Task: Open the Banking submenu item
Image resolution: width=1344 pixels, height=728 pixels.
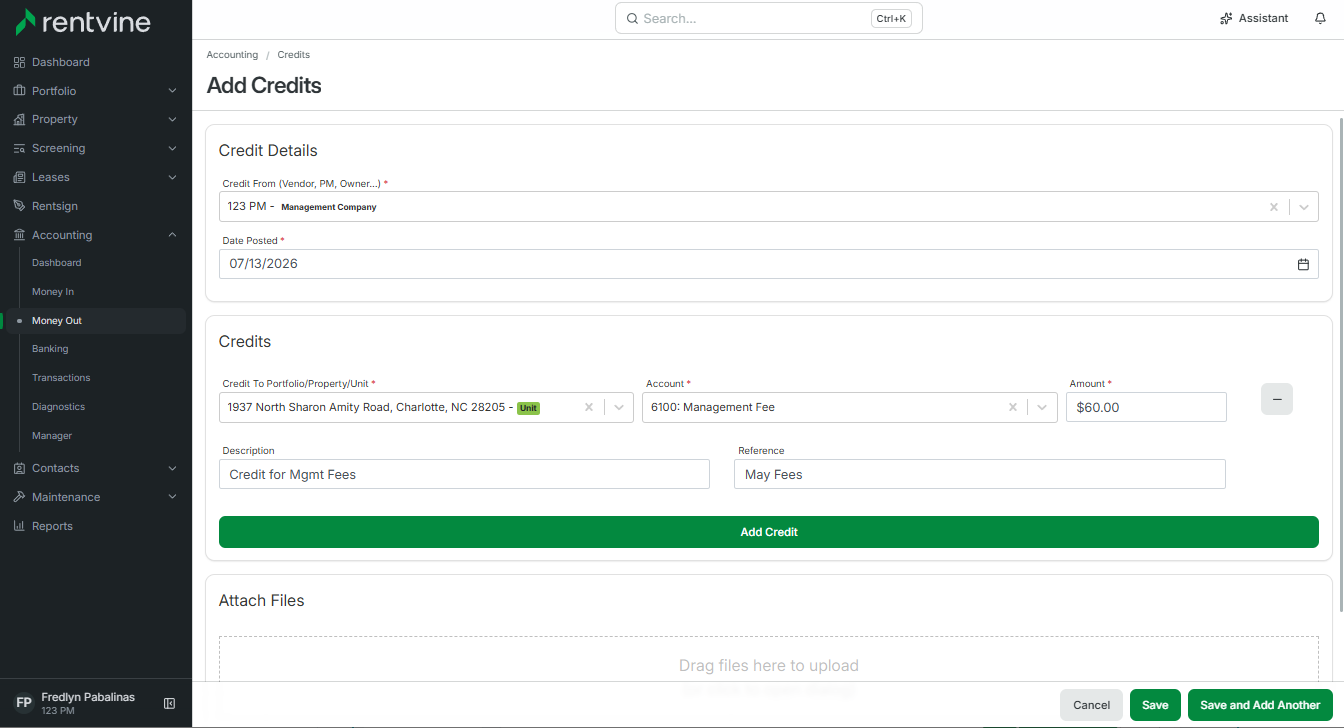Action: tap(50, 349)
